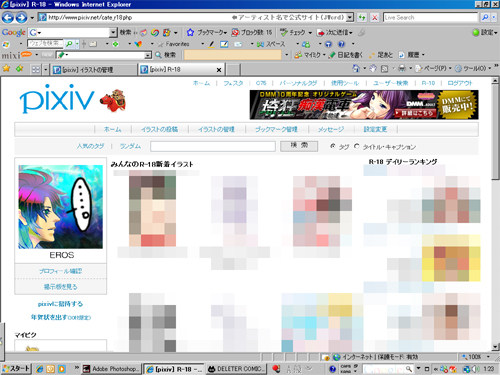Screen dimensions: 500x375
Task: Click the red Stop loading icon
Action: (x=375, y=17)
